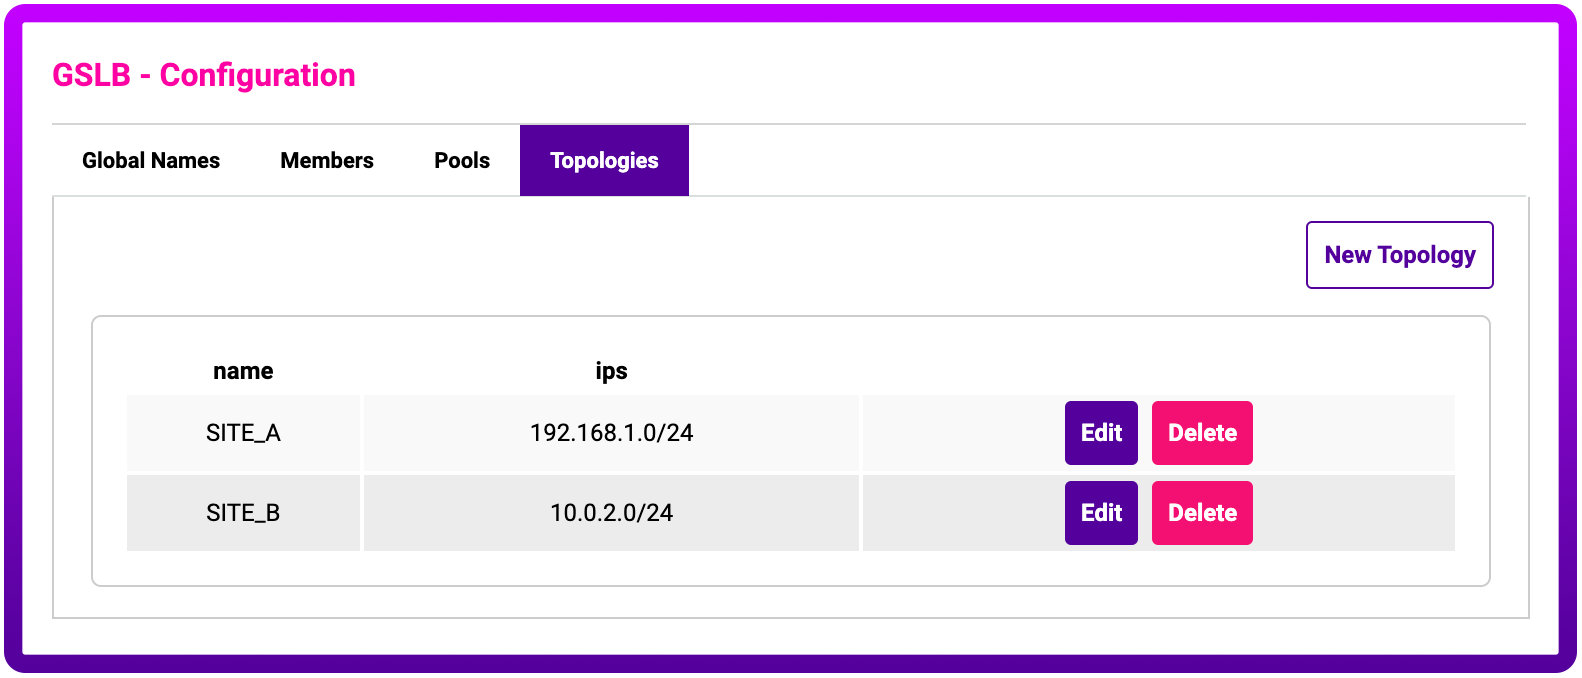Edit the SITE_A topology
Screen dimensions: 1582x678
tap(1101, 433)
